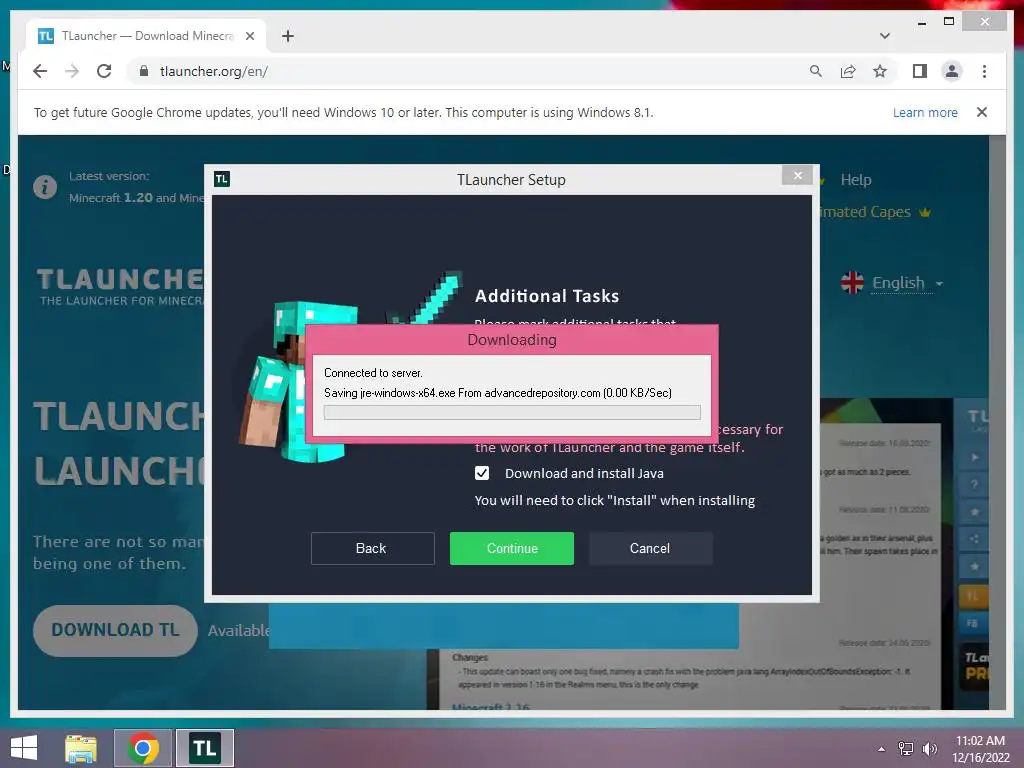Click the 'Saving jre-windows-x64.exe' status text
The height and width of the screenshot is (768, 1024).
tap(498, 392)
